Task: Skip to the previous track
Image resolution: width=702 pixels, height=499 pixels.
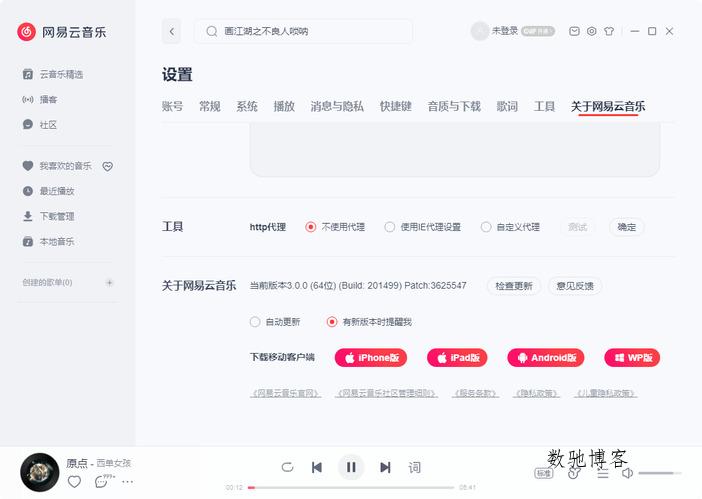Action: point(317,467)
